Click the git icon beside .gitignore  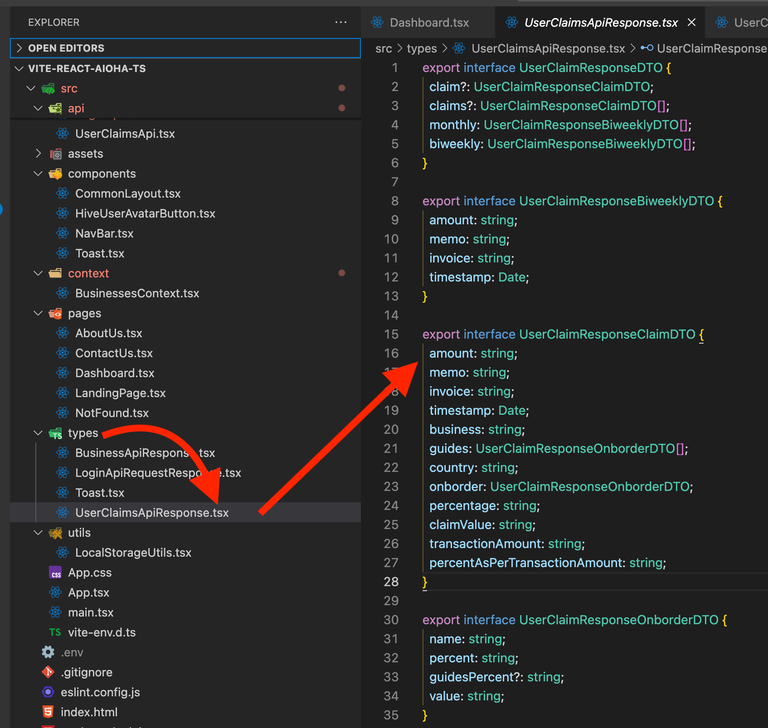(x=48, y=672)
